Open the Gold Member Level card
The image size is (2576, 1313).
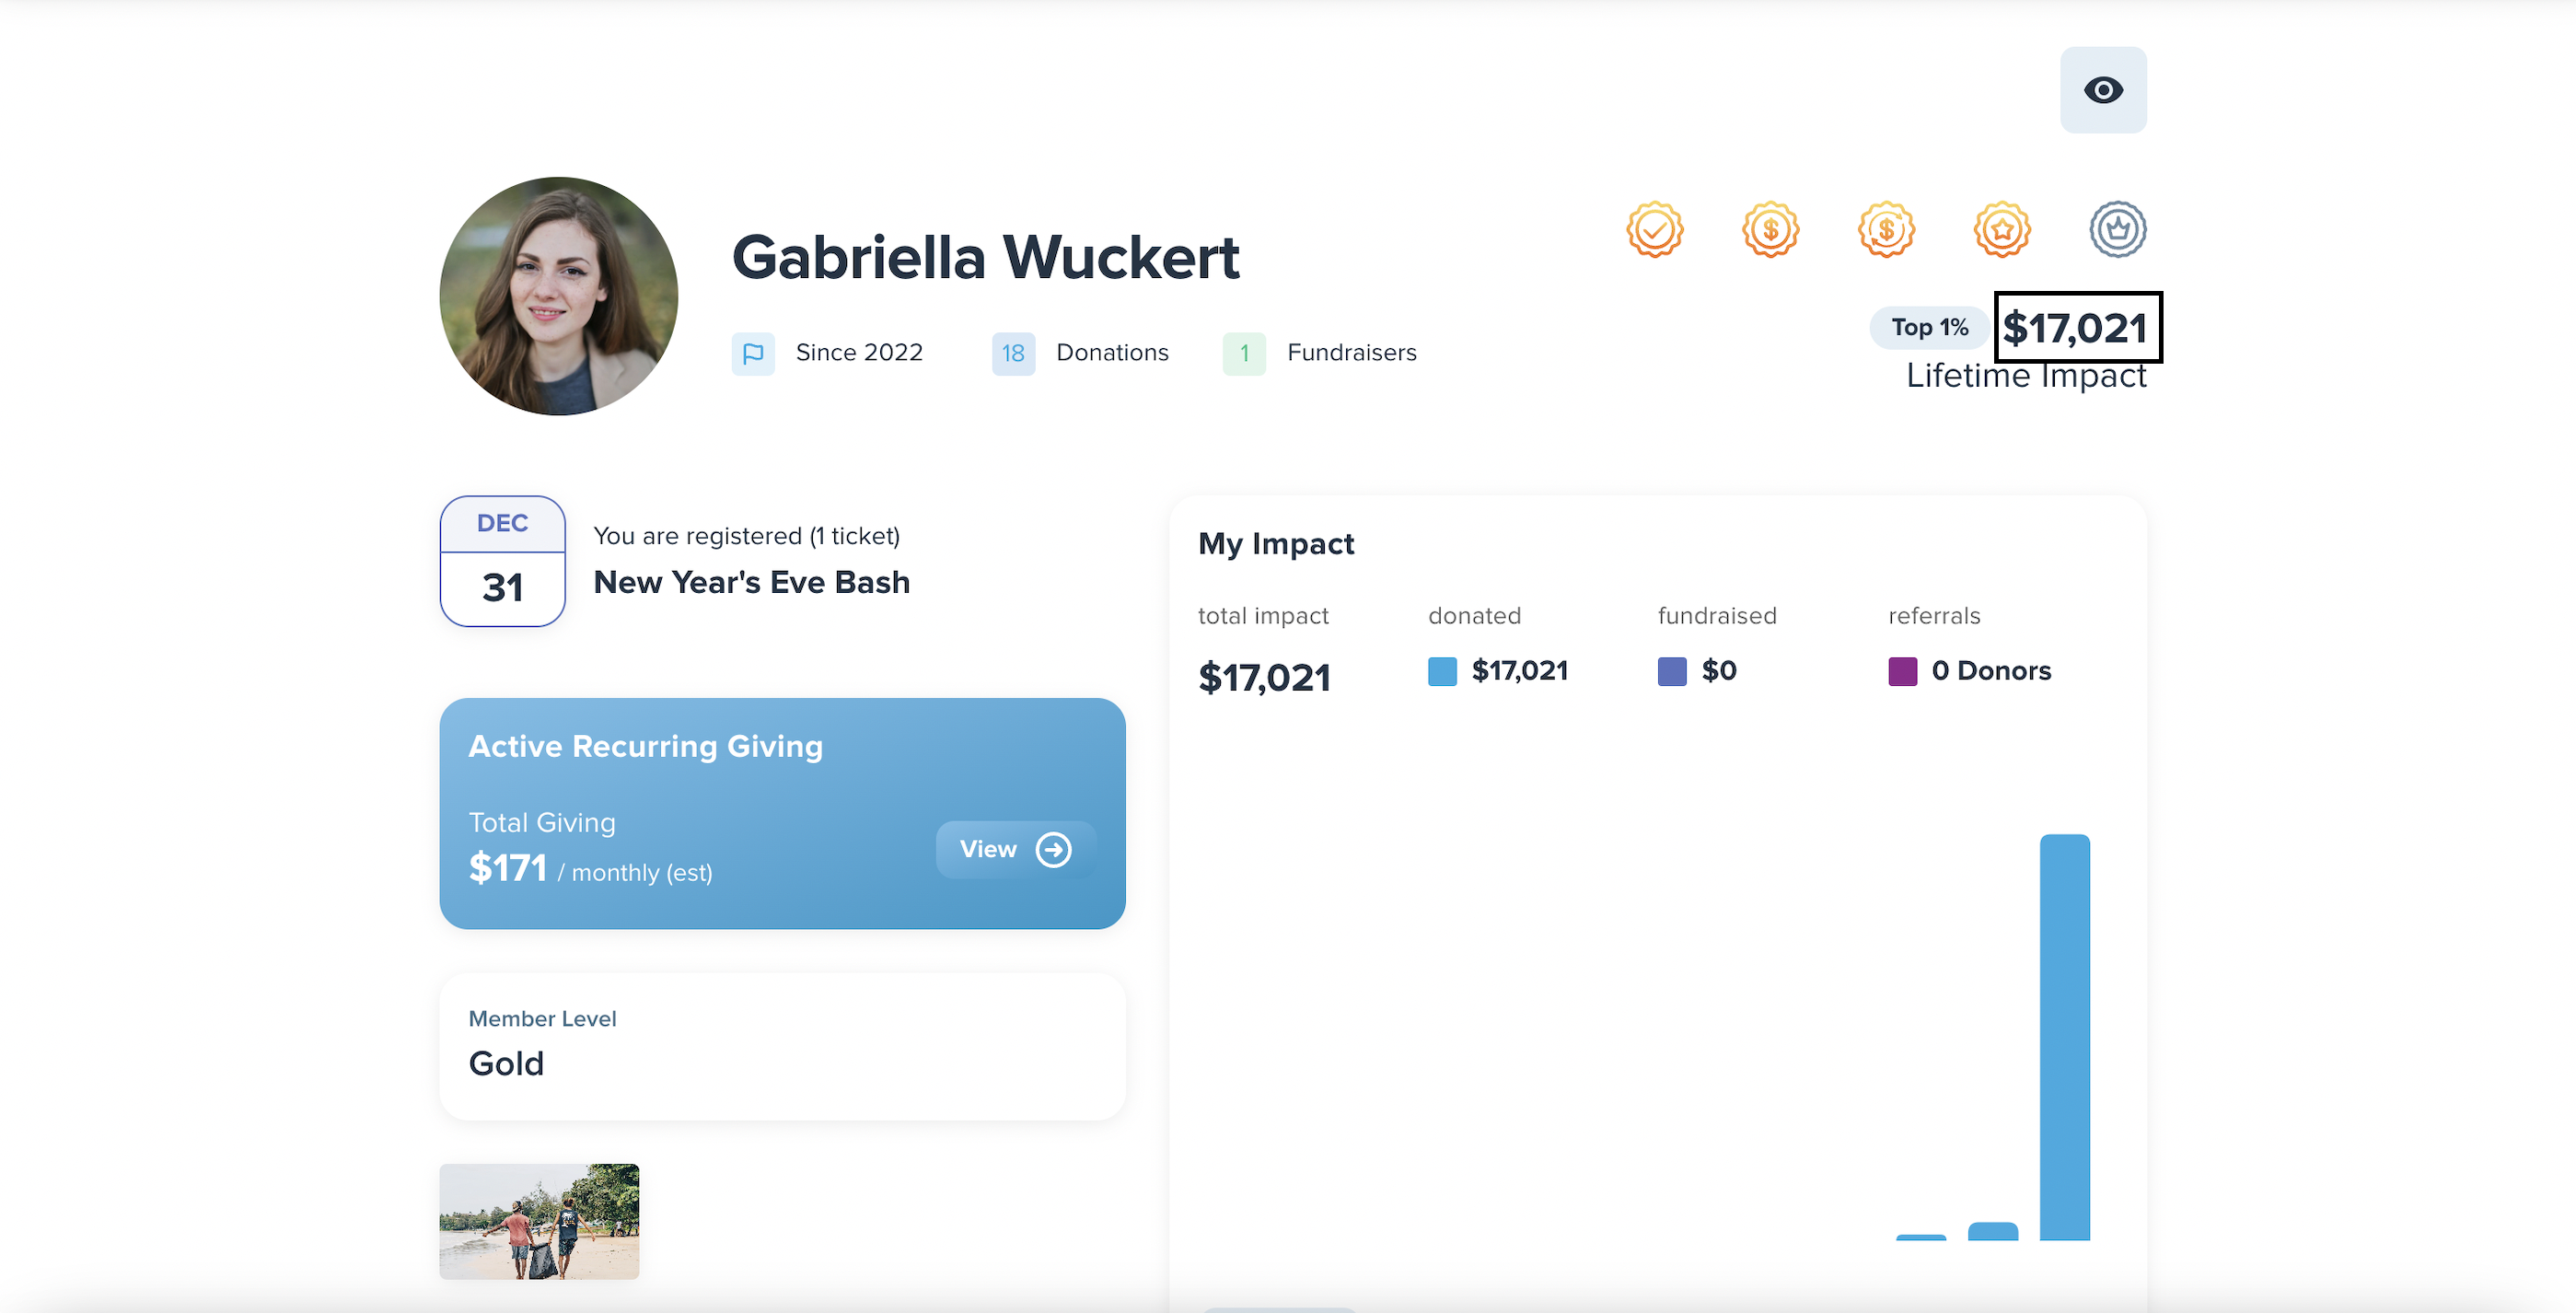[x=783, y=1046]
